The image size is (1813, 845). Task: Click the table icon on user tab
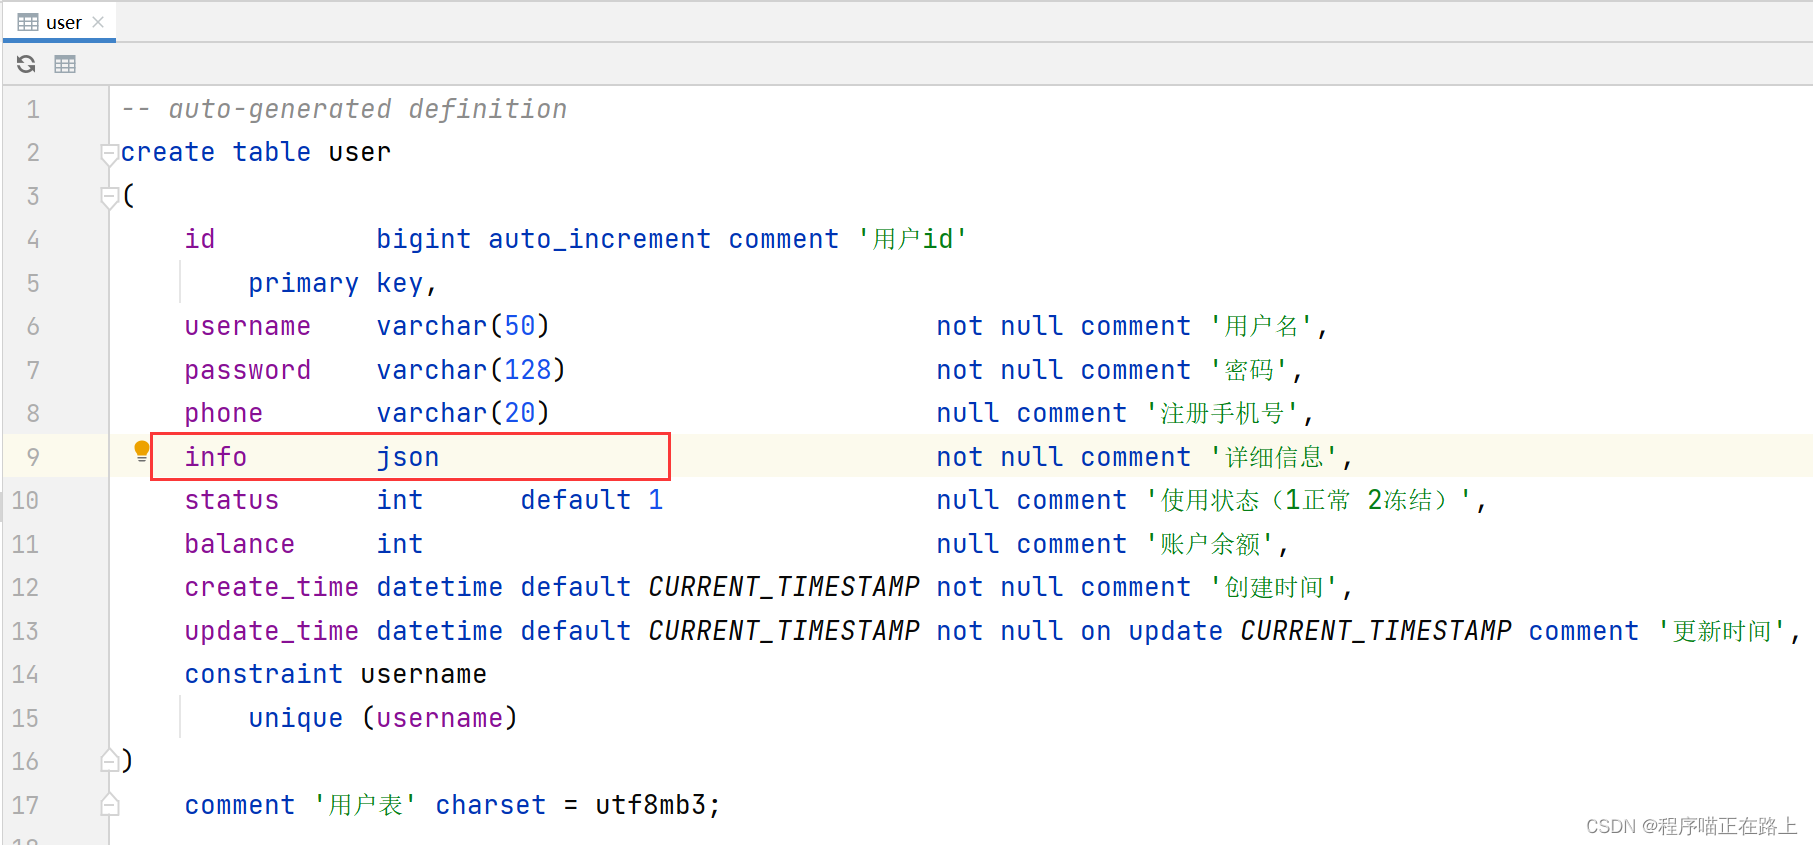point(28,22)
